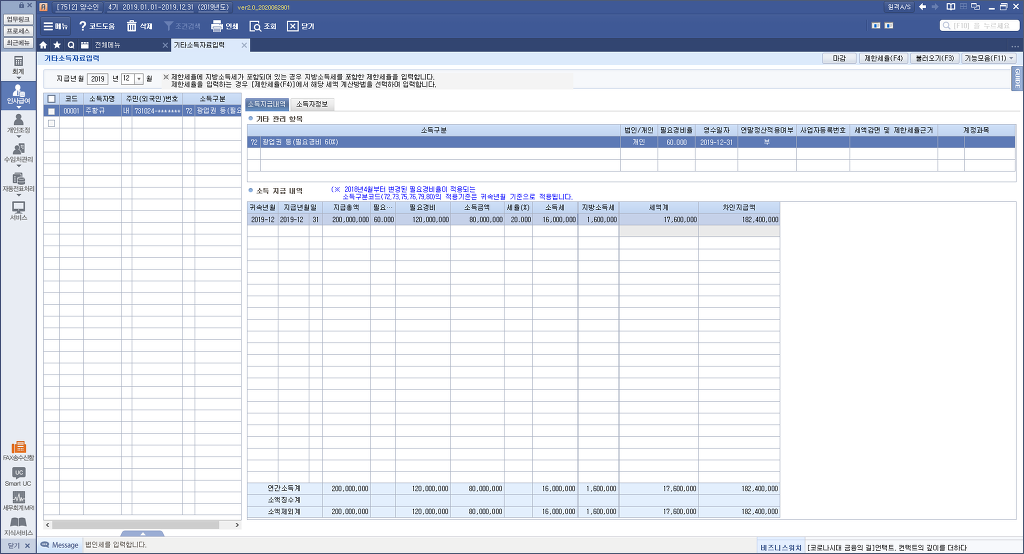Tick the empty second row checkbox

[x=52, y=123]
